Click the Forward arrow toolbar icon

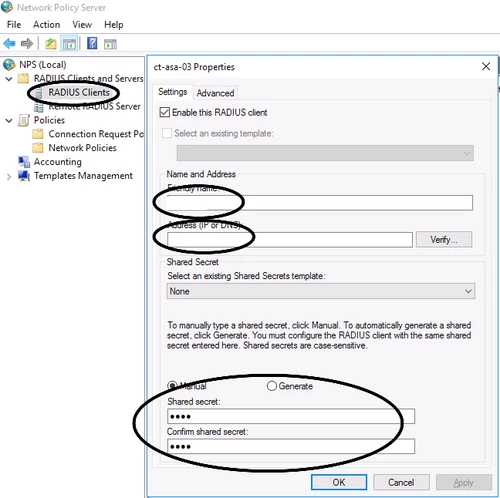27,43
